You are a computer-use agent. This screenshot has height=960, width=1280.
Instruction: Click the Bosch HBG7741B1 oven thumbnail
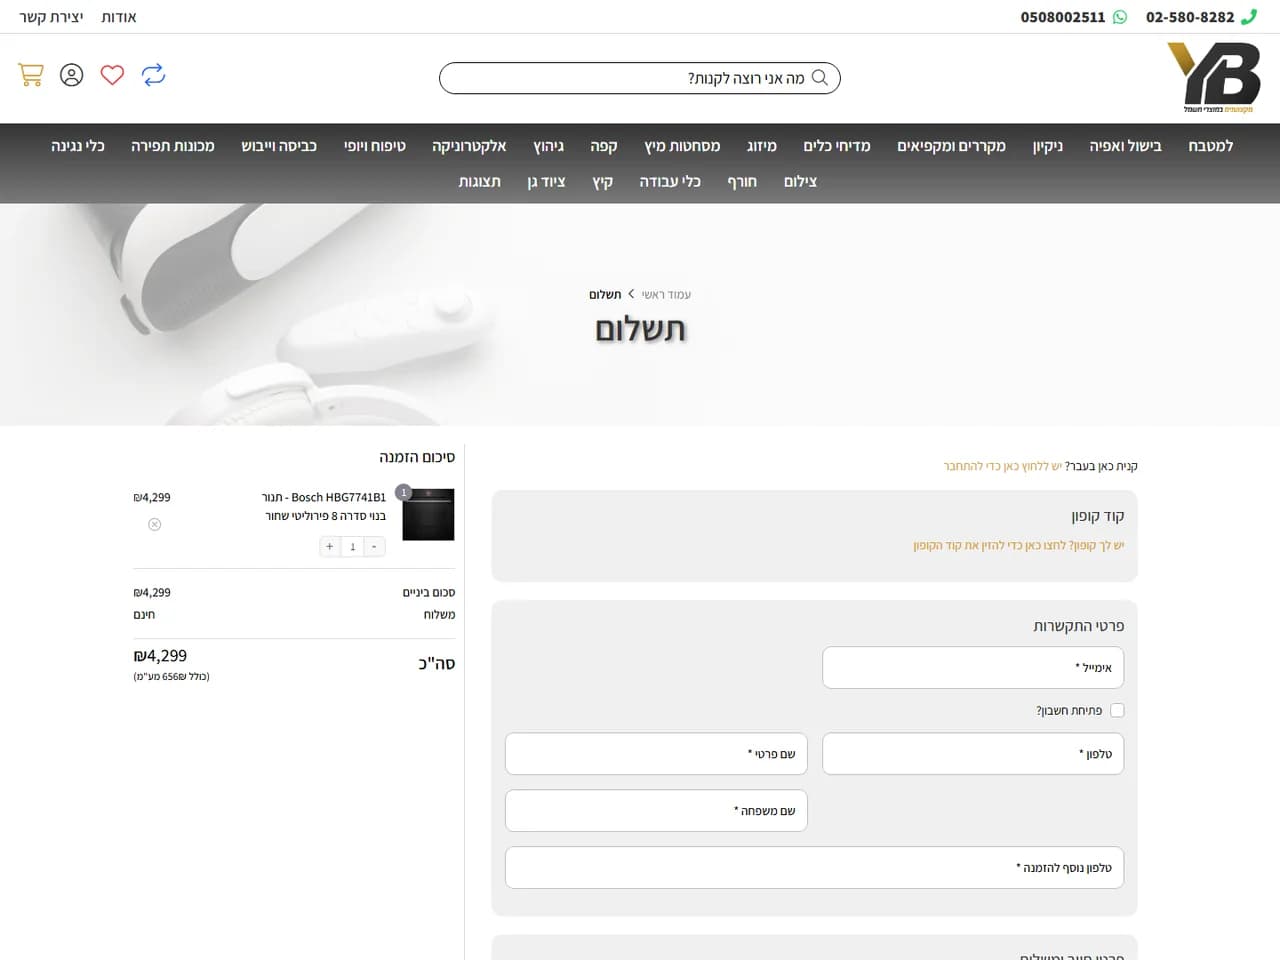[428, 514]
